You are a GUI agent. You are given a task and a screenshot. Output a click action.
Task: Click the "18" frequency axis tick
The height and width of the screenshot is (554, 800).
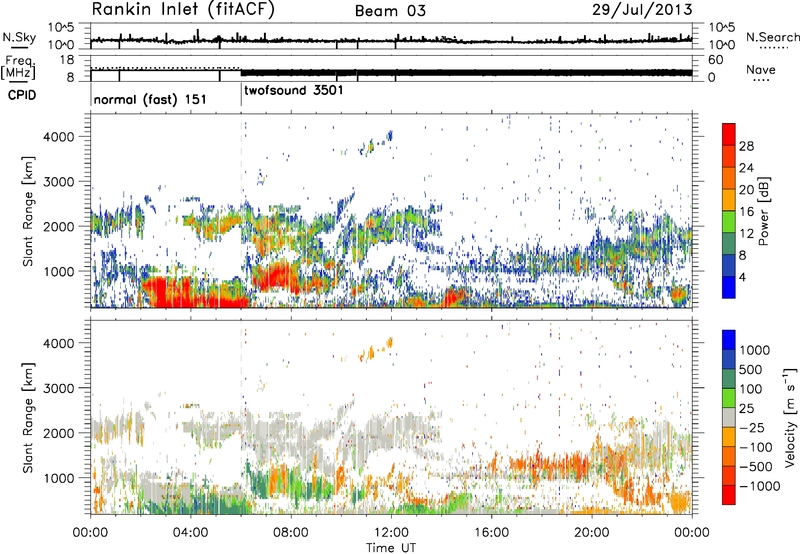point(67,60)
